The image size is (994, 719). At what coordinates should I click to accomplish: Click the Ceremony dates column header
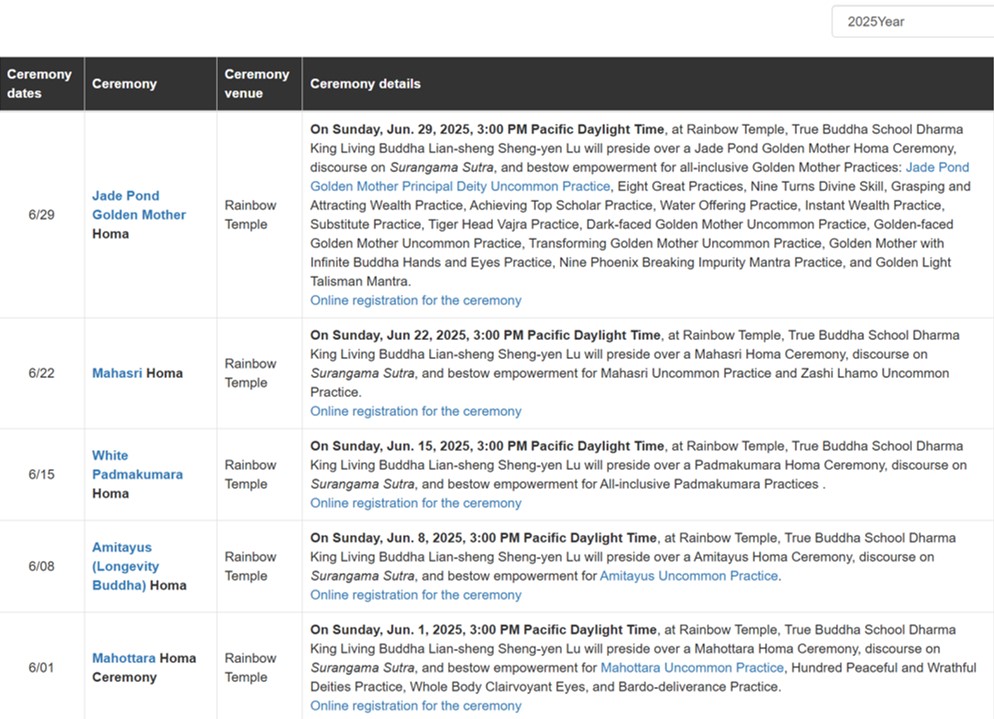point(42,84)
